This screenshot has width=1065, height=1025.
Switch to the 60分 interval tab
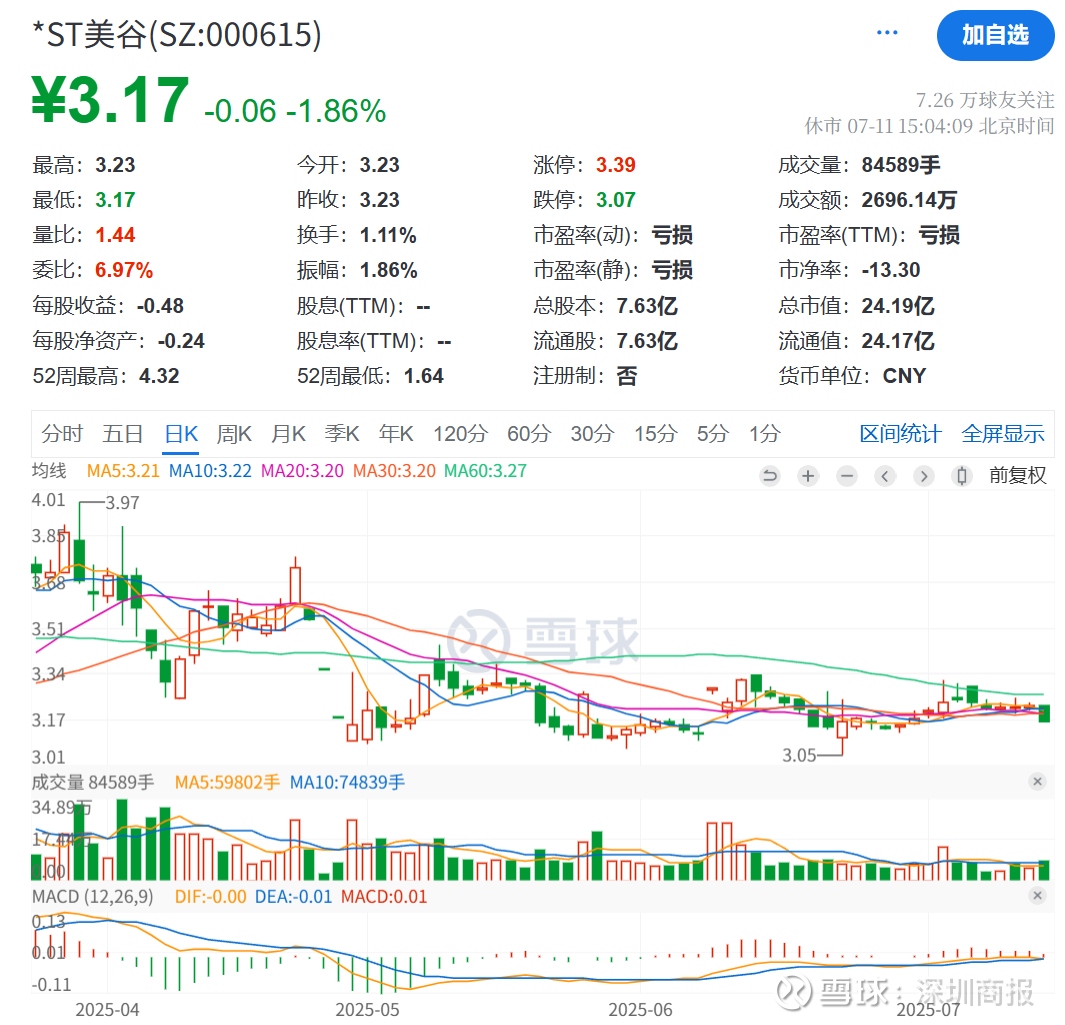click(529, 433)
